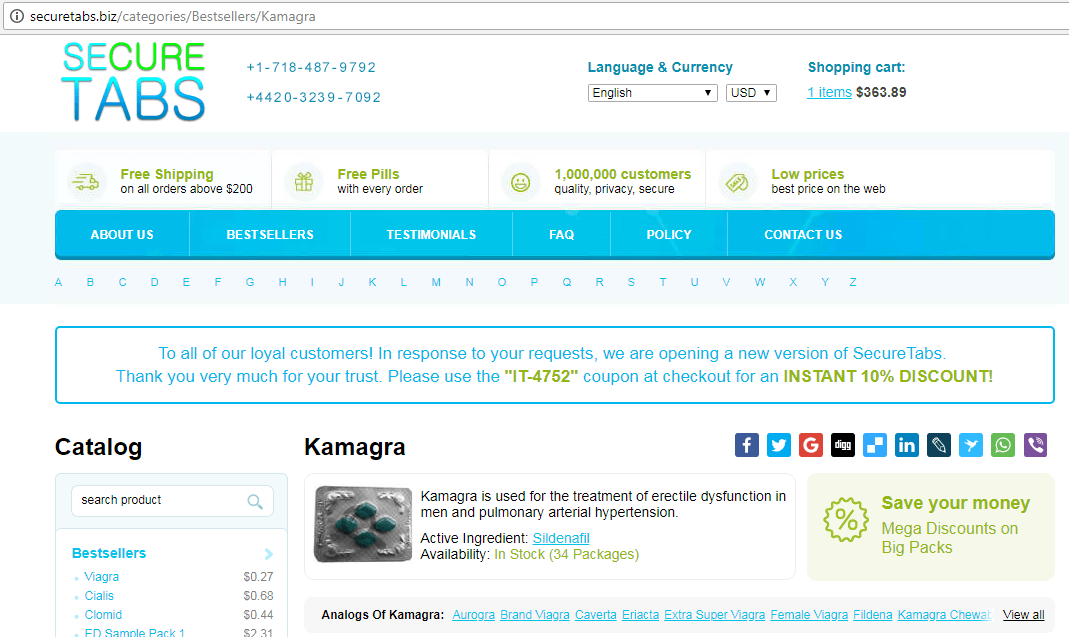
Task: Click the search magnifier icon in Catalog
Action: coord(255,501)
